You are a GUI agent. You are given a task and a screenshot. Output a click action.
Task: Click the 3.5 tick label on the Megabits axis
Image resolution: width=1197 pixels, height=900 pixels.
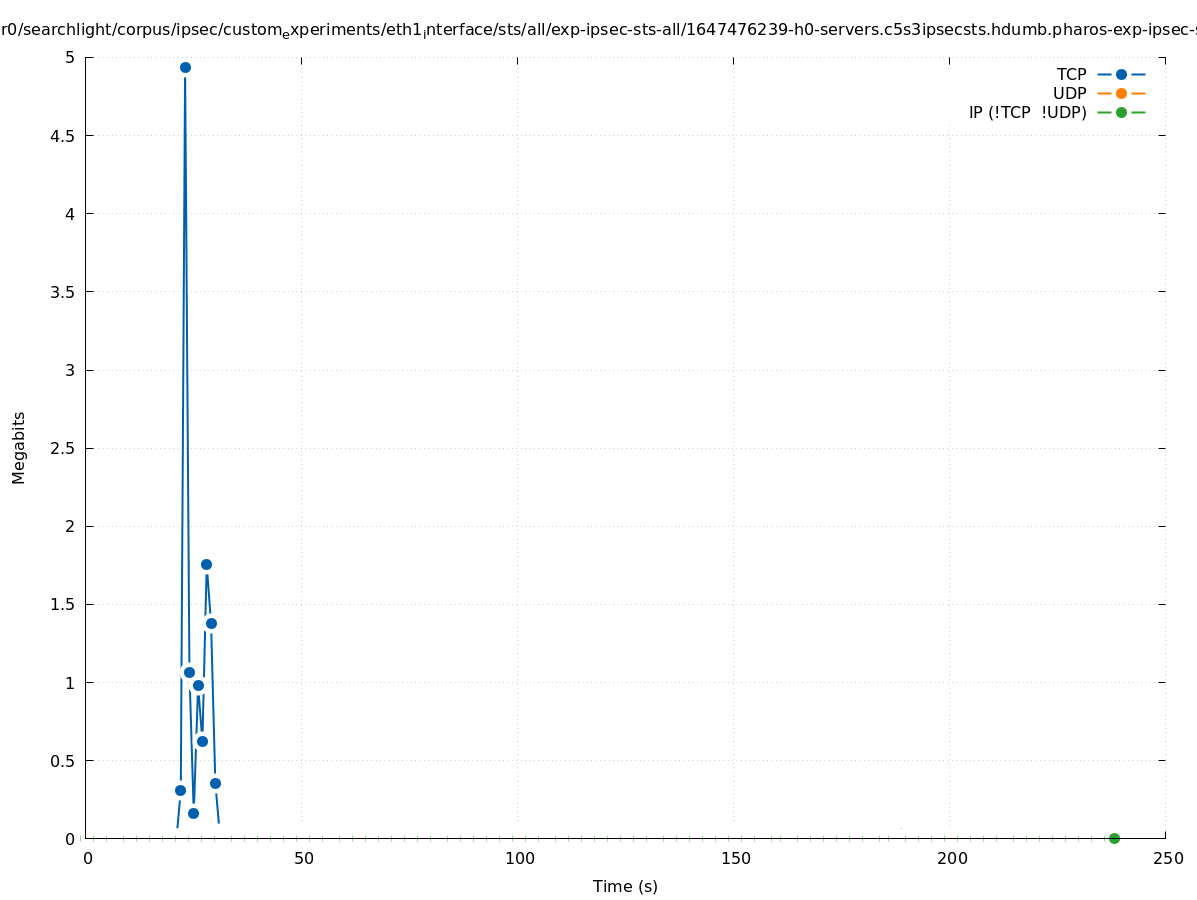pyautogui.click(x=62, y=292)
